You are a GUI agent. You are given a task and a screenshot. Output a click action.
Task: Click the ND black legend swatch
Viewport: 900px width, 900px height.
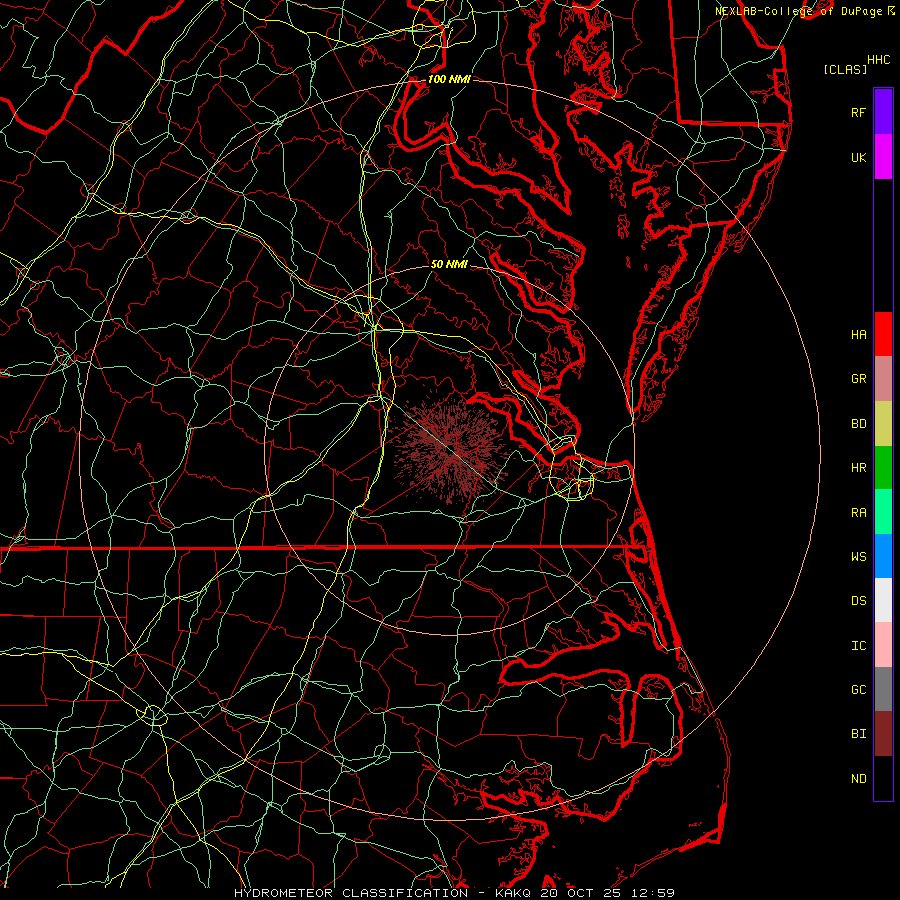[x=883, y=778]
